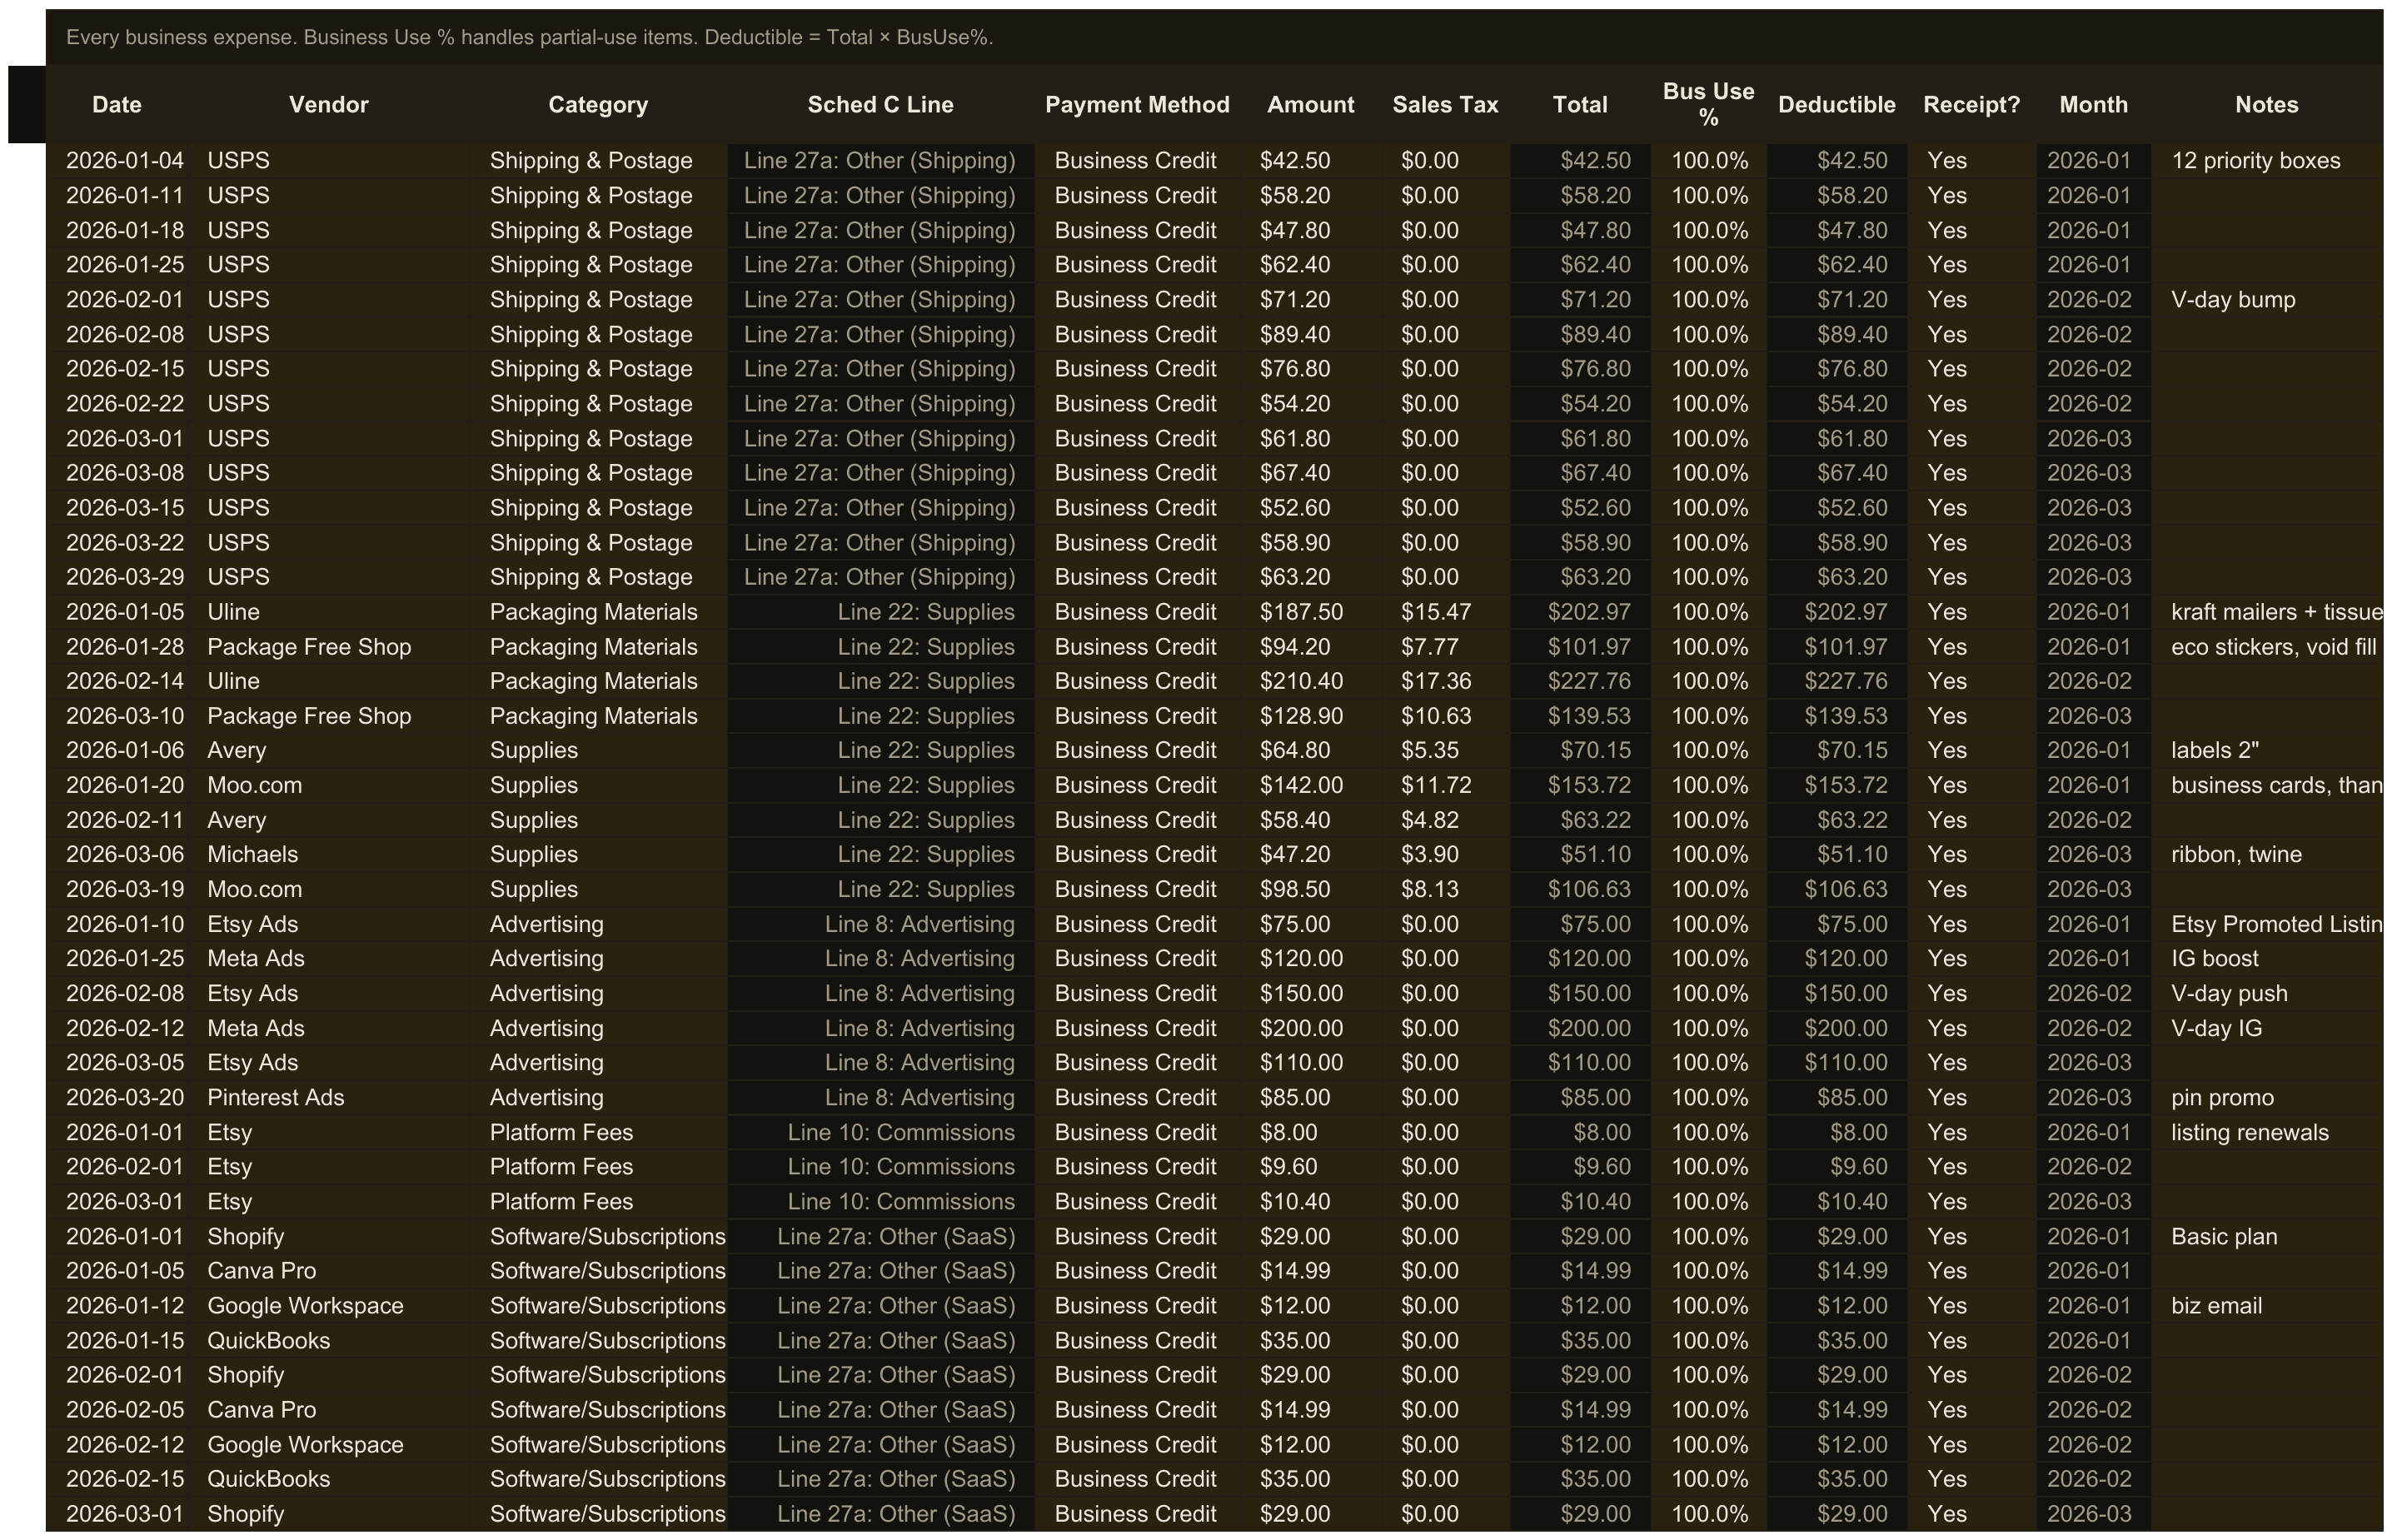The height and width of the screenshot is (1540, 2392).
Task: Select QuickBooks on 2026-02-15
Action: click(x=329, y=1478)
